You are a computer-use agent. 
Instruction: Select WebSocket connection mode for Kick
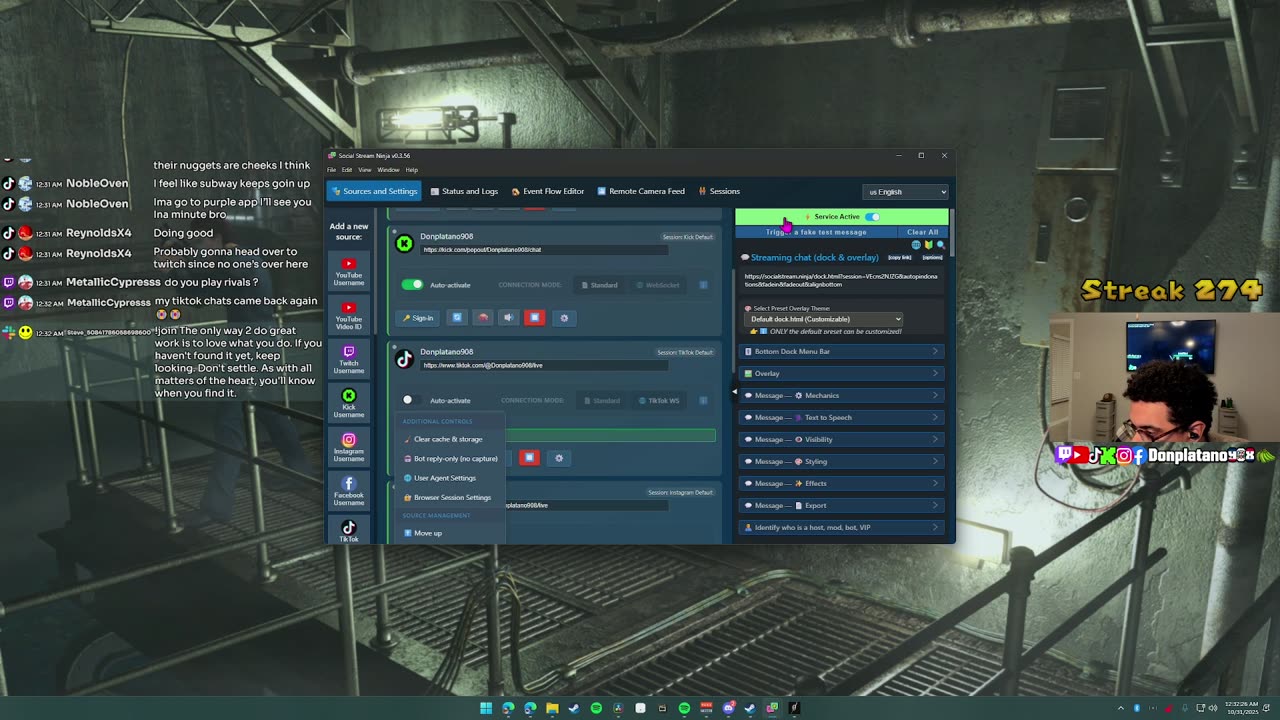[658, 285]
